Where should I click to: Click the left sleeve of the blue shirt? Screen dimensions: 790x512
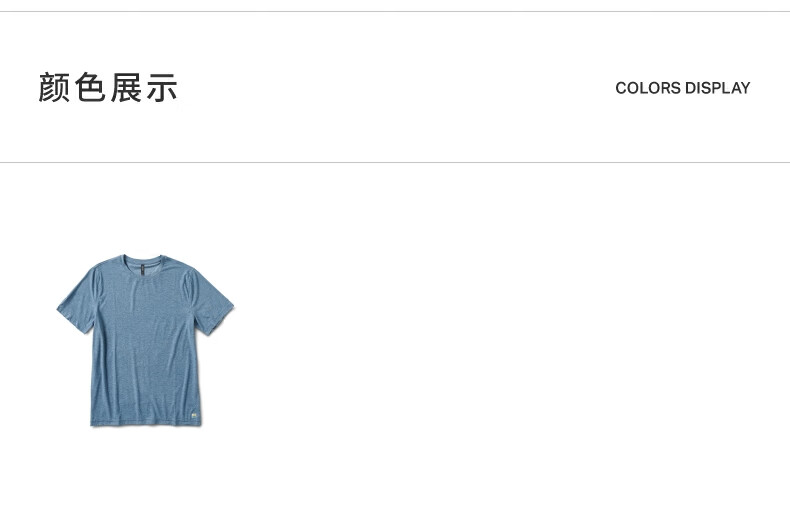pos(78,302)
